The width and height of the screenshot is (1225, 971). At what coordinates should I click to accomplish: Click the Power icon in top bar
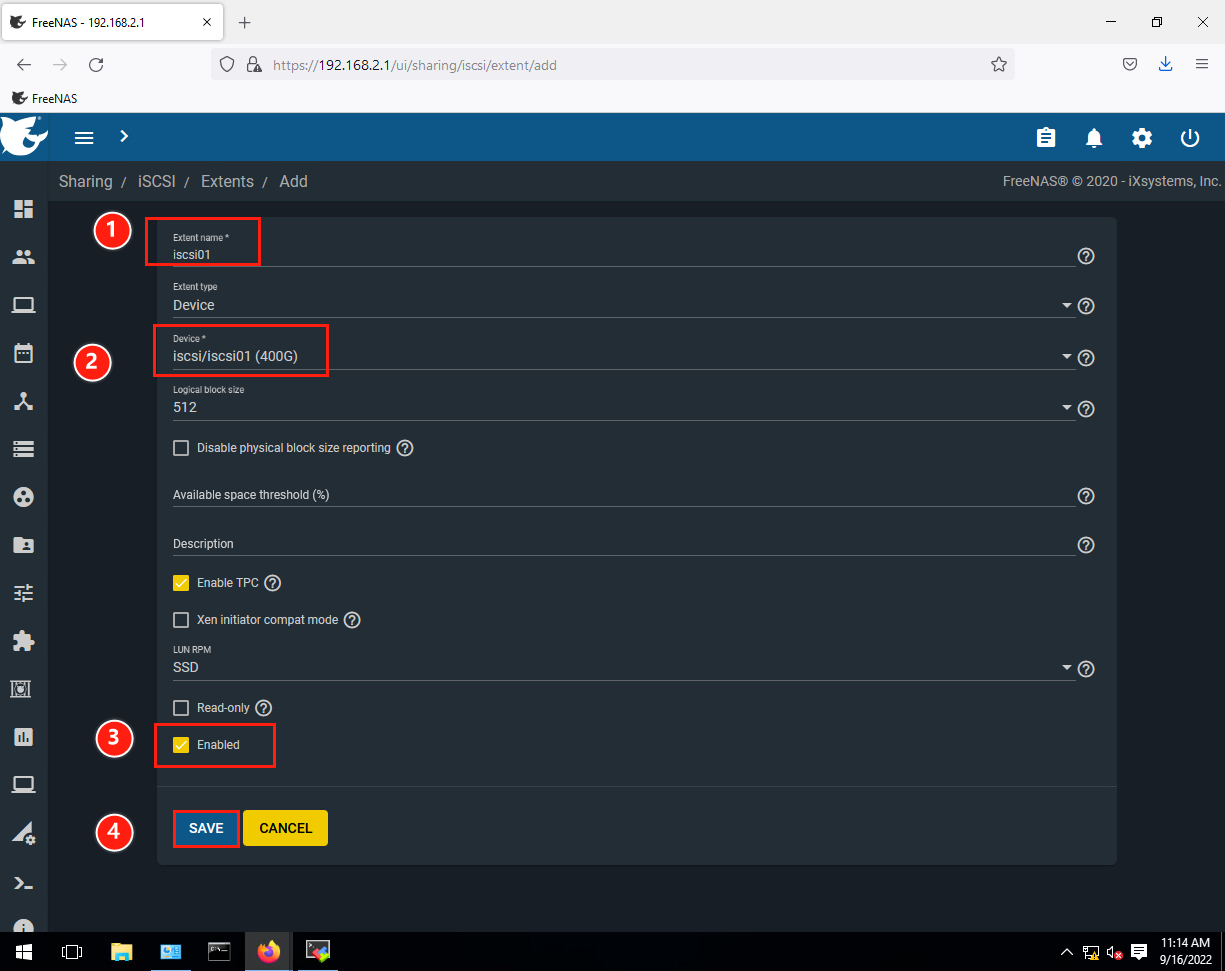click(1190, 138)
